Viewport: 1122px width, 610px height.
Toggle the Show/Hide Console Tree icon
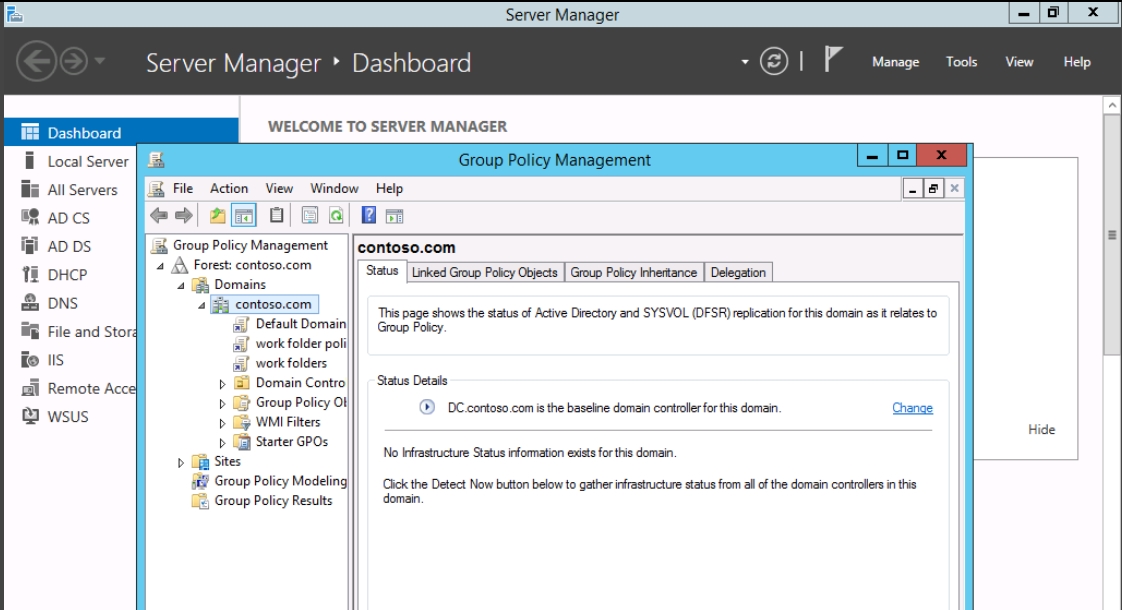pyautogui.click(x=243, y=216)
